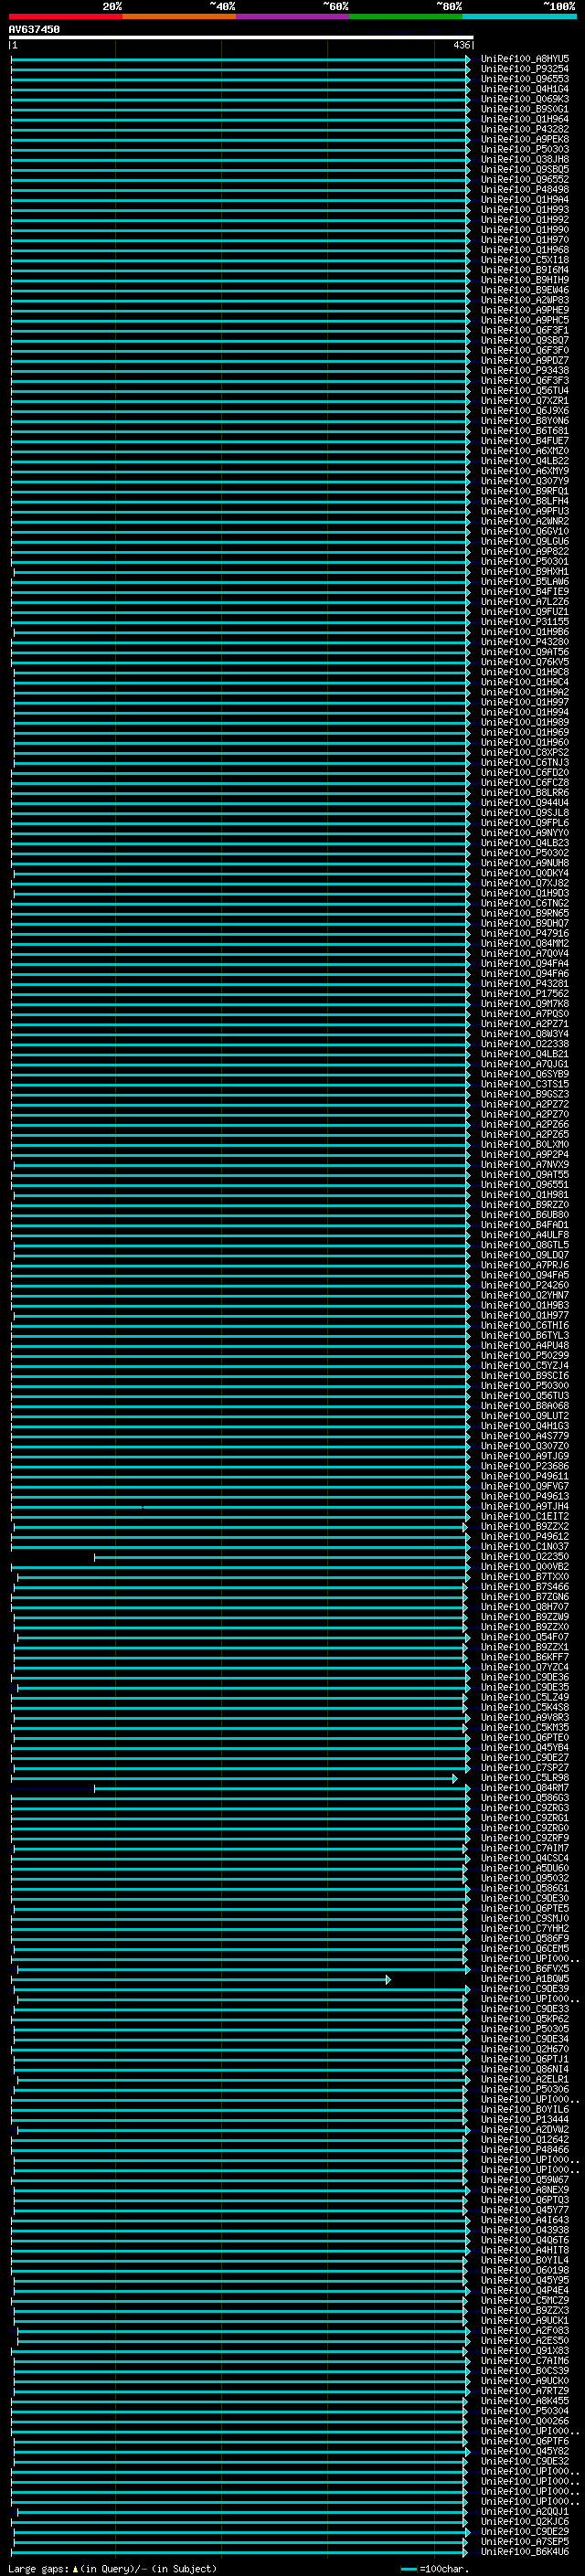
Task: Open hit UniRef100_P93254
Action: [525, 69]
